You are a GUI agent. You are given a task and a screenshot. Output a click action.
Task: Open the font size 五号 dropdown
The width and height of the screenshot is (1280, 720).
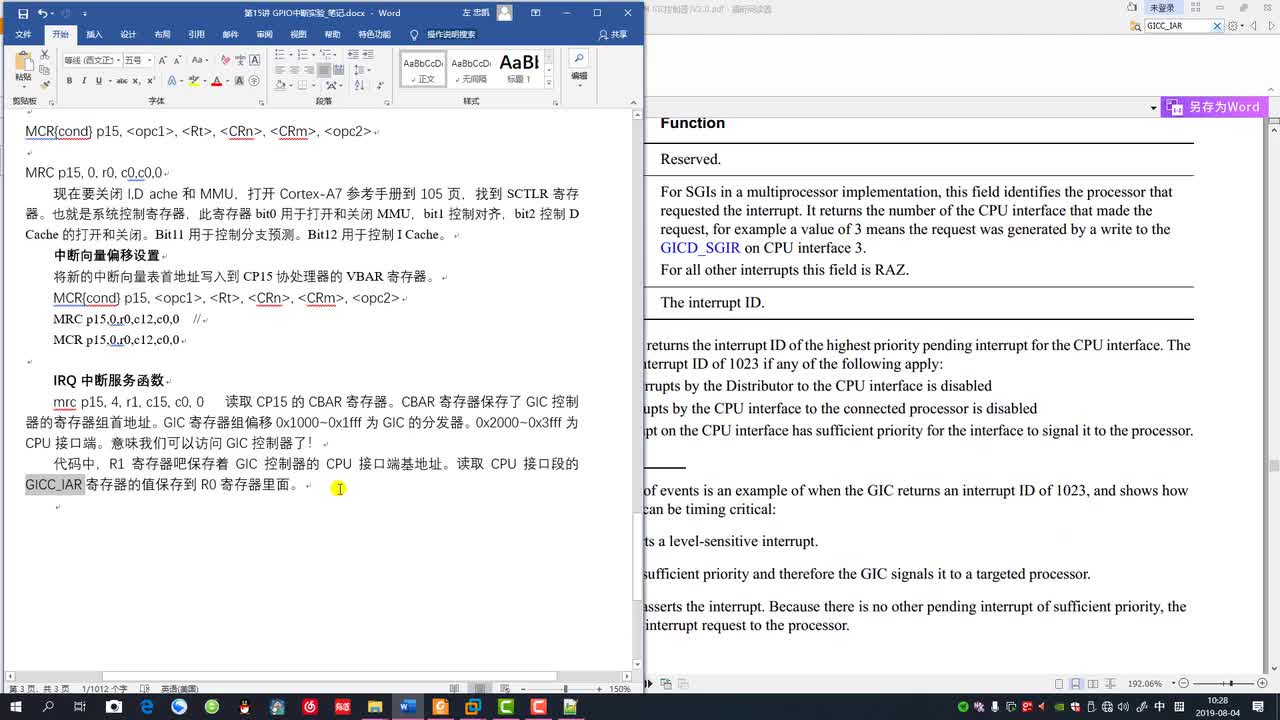click(149, 61)
